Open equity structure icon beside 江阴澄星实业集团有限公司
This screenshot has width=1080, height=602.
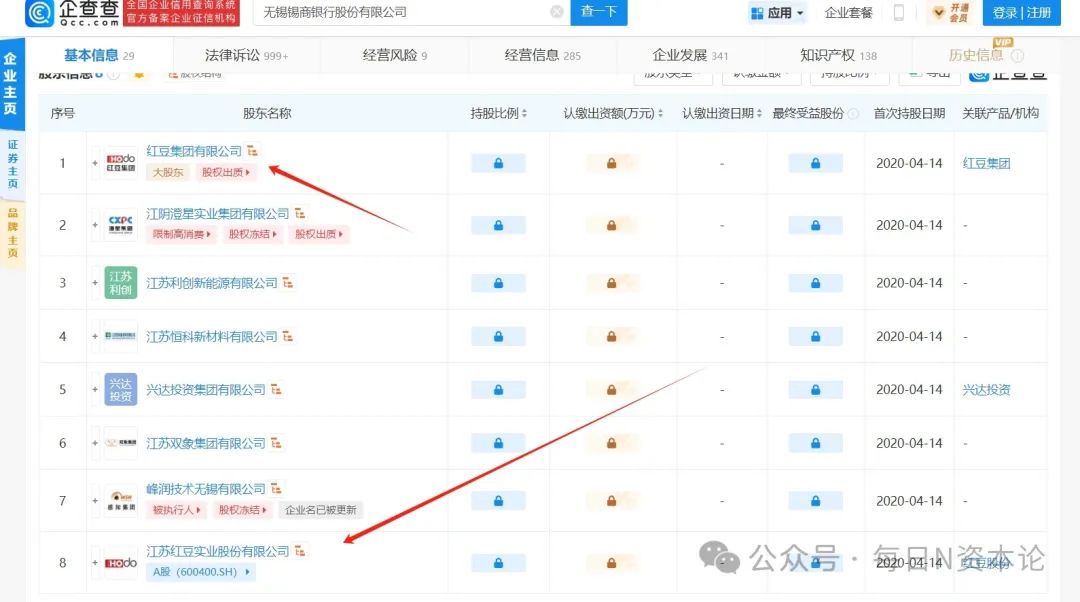[300, 214]
